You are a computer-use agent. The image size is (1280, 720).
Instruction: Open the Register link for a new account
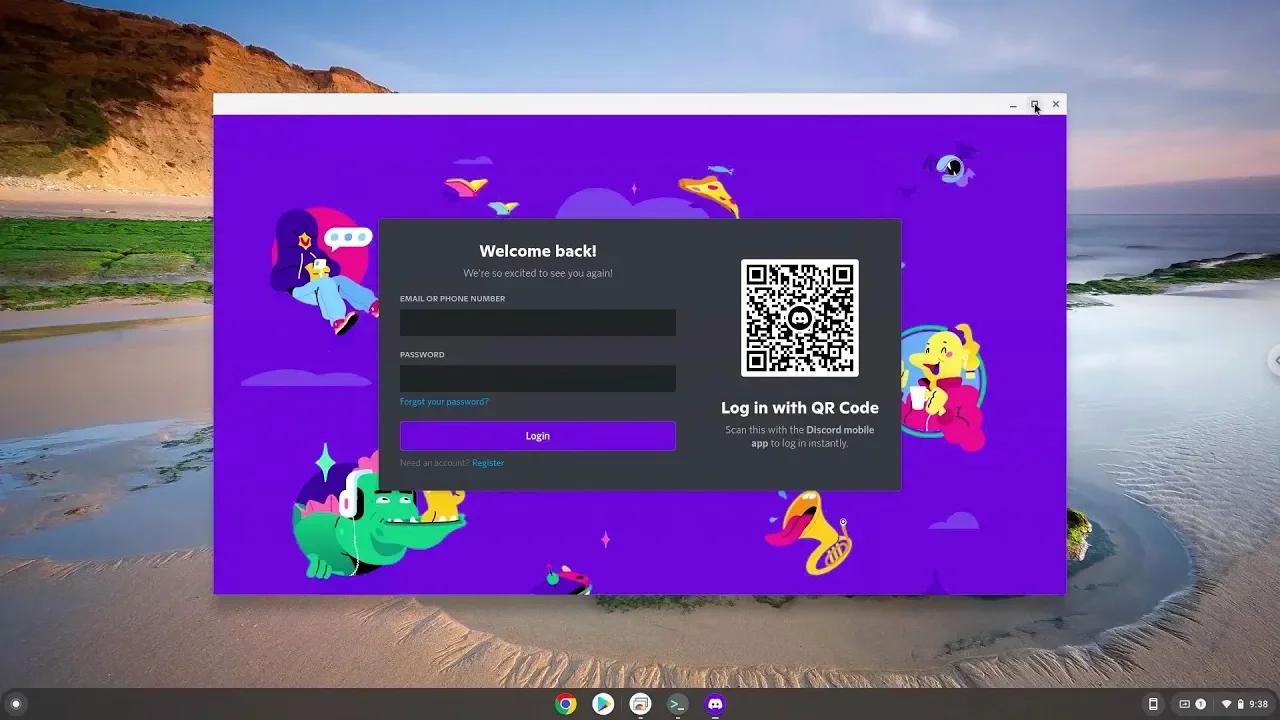tap(488, 462)
